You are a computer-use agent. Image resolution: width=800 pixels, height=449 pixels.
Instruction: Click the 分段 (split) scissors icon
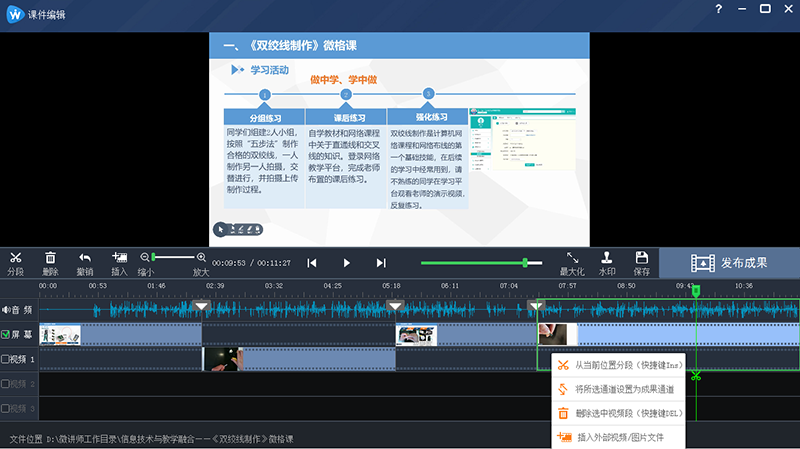[x=15, y=258]
